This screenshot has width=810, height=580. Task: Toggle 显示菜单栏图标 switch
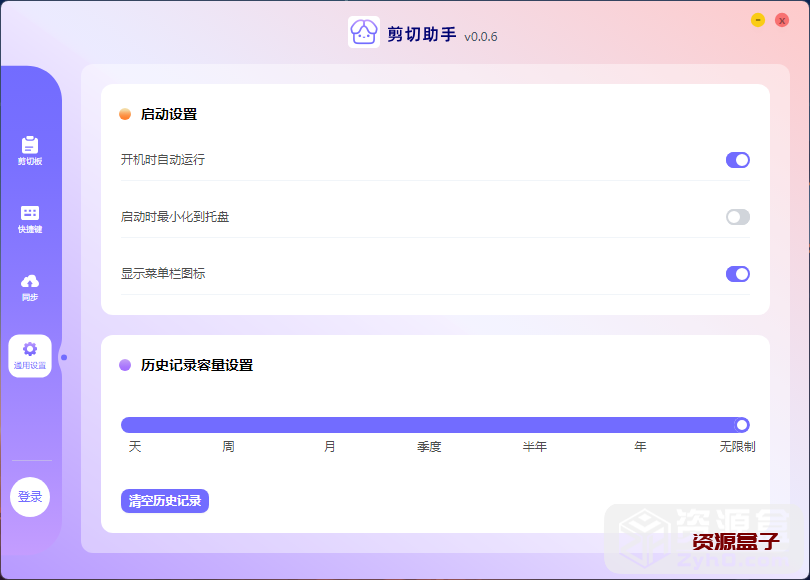[738, 274]
